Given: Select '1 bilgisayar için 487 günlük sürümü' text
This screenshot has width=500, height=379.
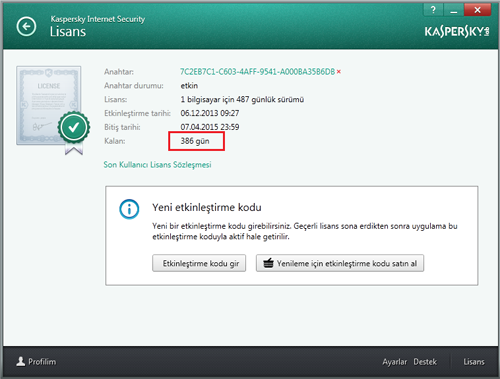Looking at the screenshot, I should click(242, 99).
